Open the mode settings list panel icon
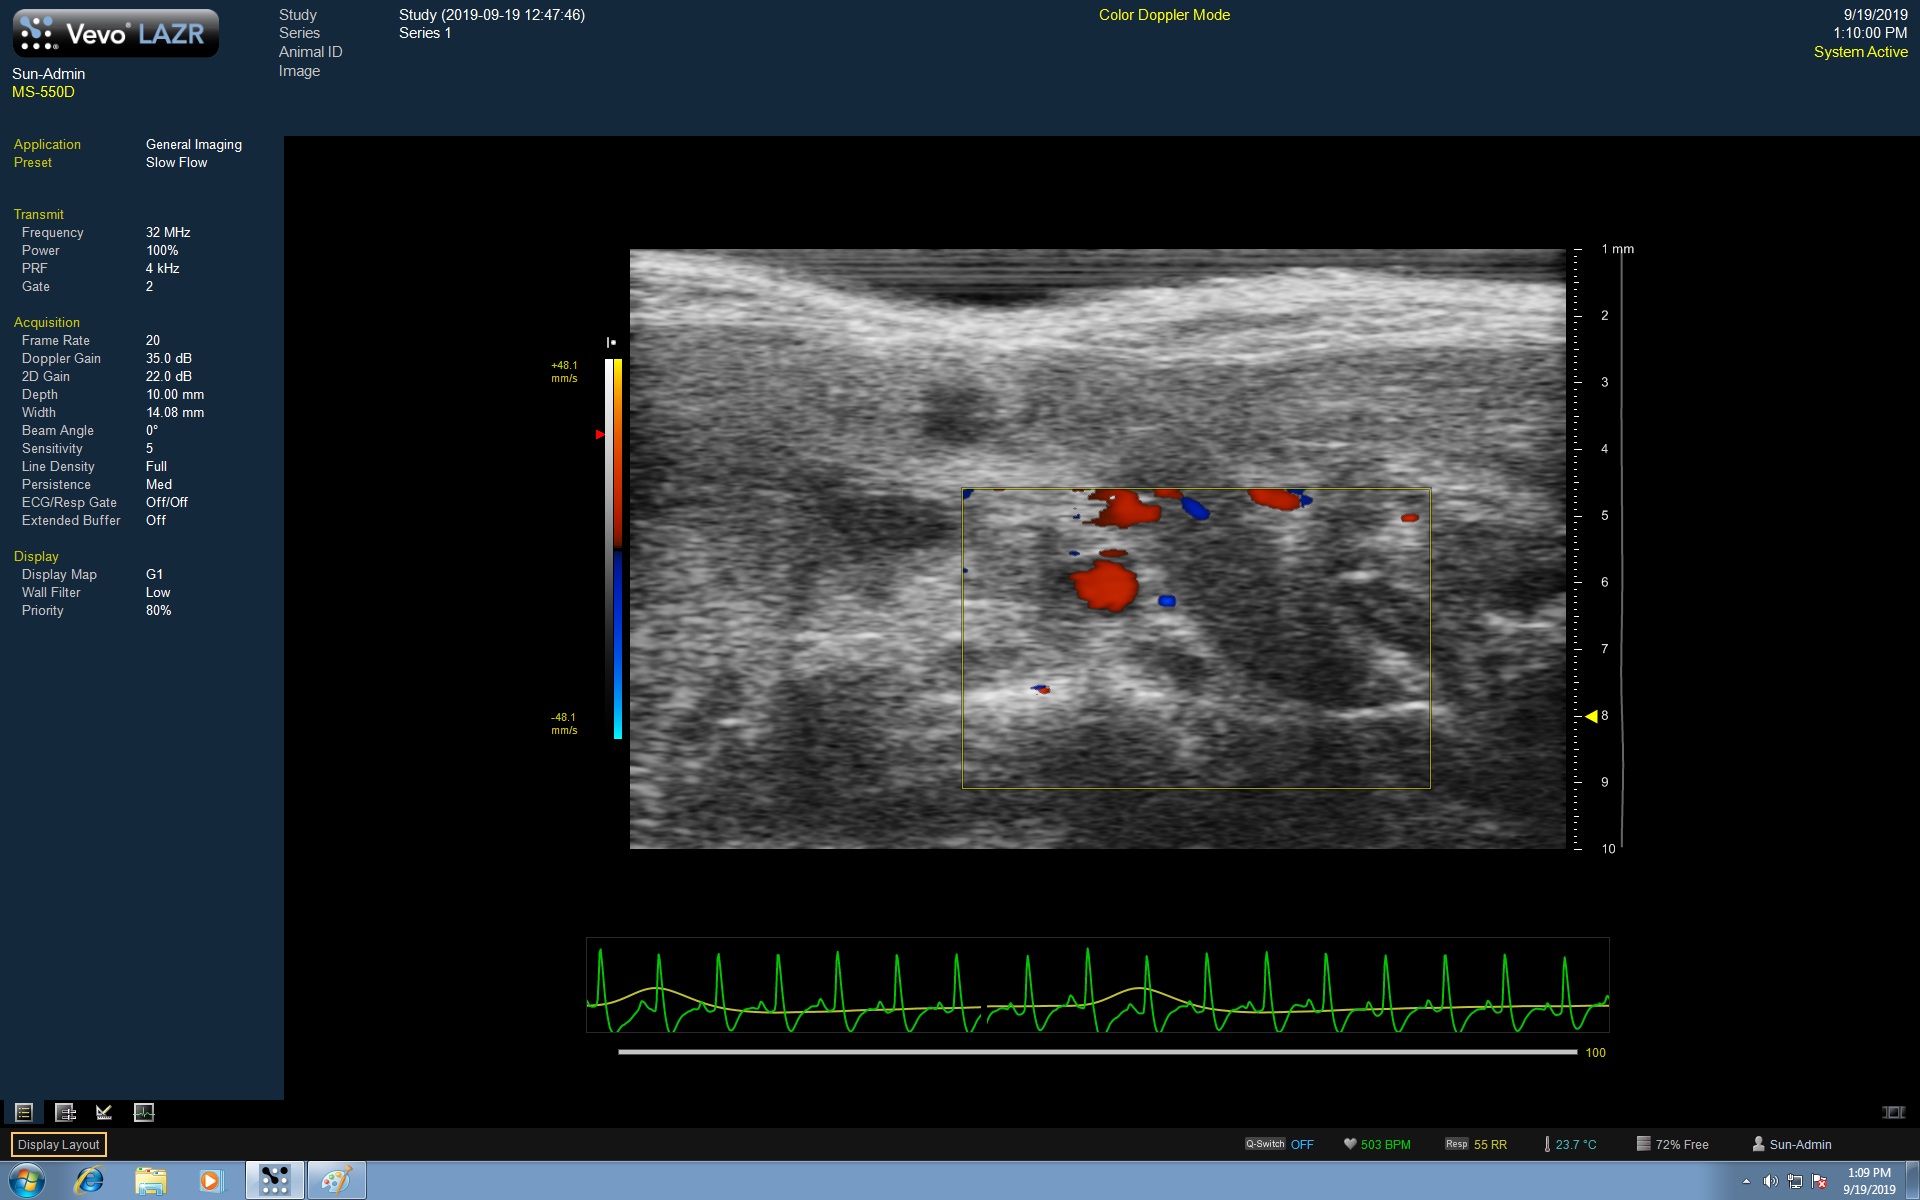The image size is (1920, 1200). click(24, 1112)
